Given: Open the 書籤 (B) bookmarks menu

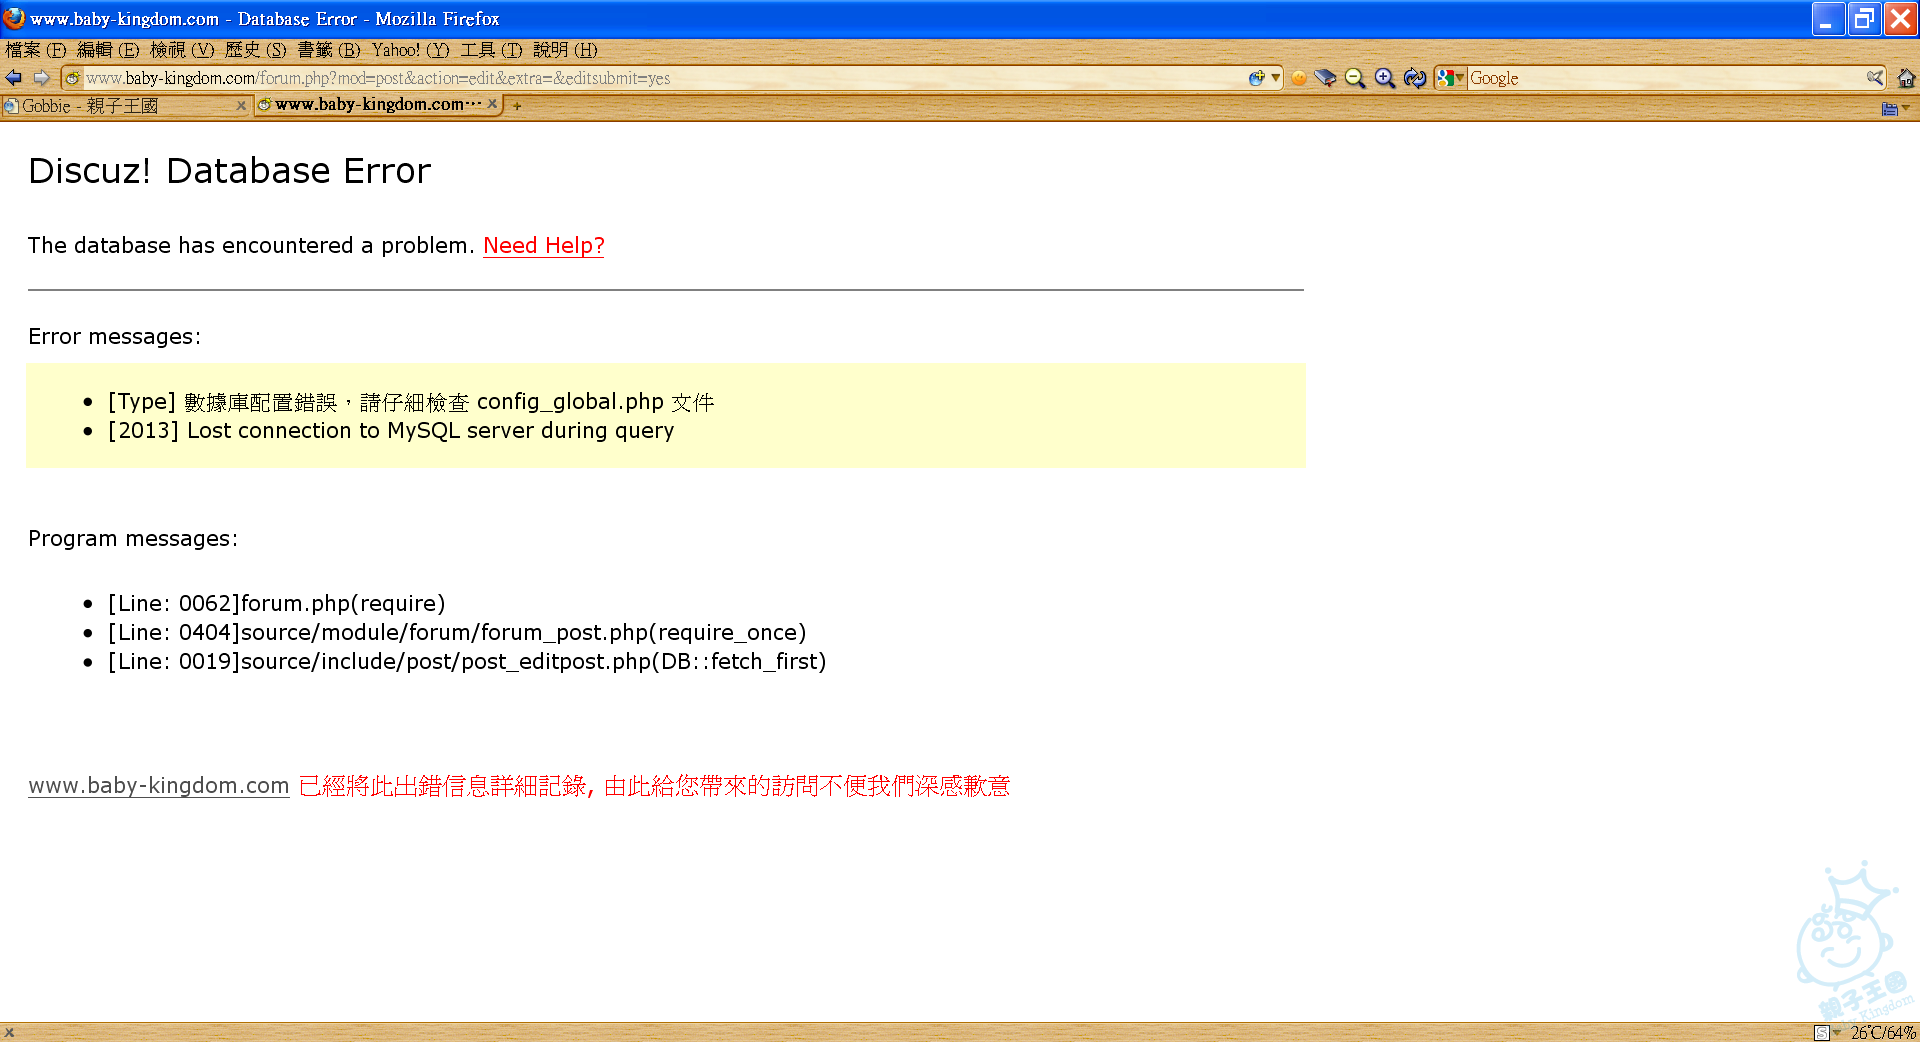Looking at the screenshot, I should 328,50.
